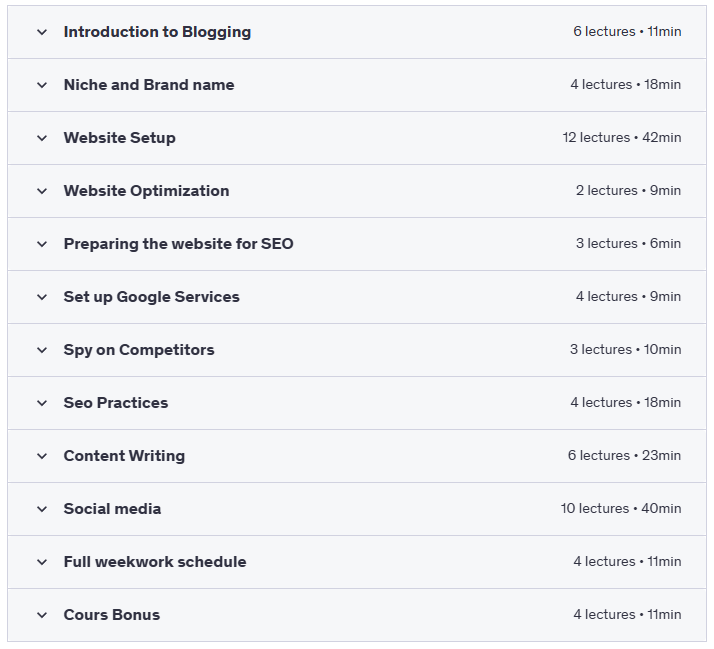Image resolution: width=714 pixels, height=649 pixels.
Task: Select the Cours Bonus section title
Action: click(x=111, y=615)
